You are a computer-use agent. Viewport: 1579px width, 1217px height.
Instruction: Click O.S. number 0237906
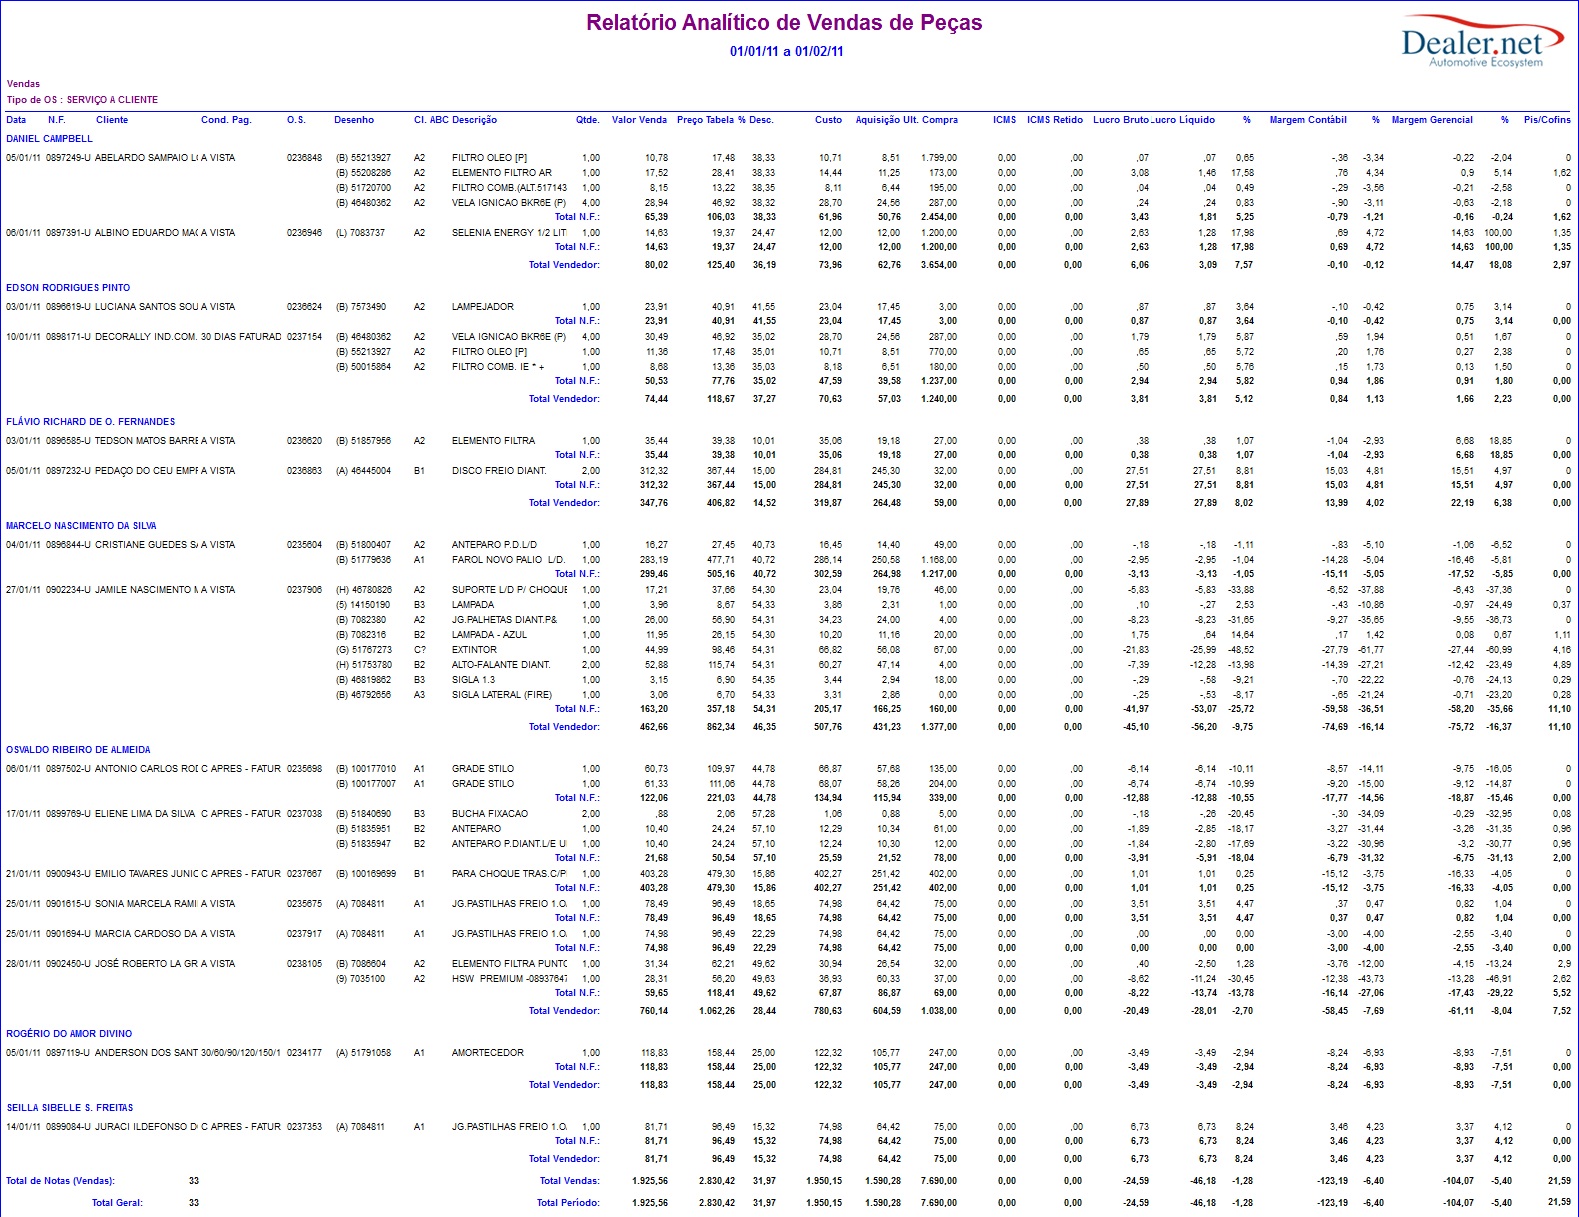pyautogui.click(x=304, y=590)
